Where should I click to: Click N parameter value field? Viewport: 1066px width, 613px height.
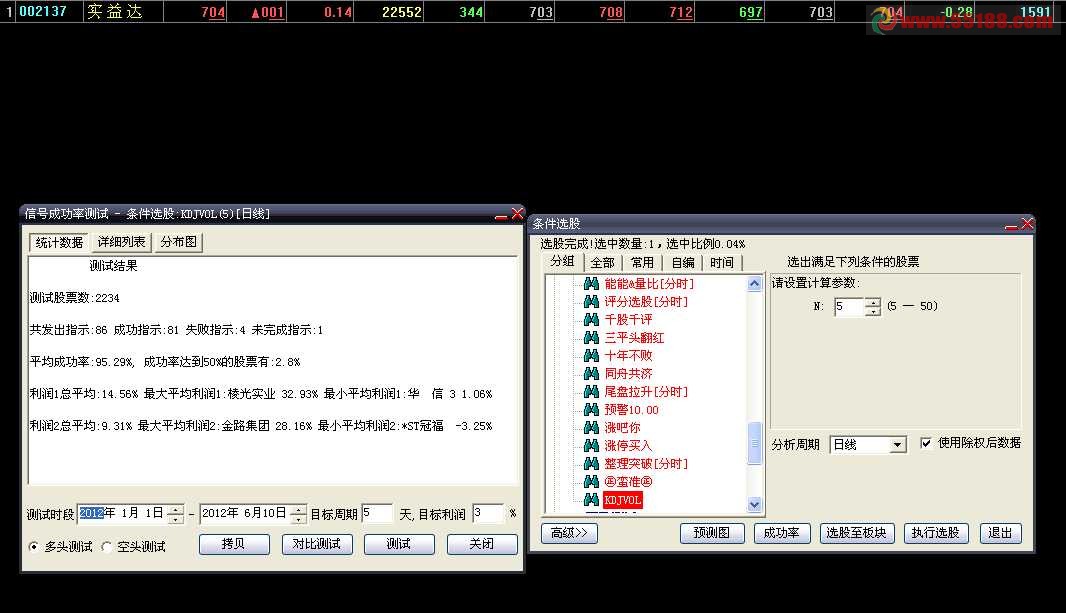click(x=848, y=306)
